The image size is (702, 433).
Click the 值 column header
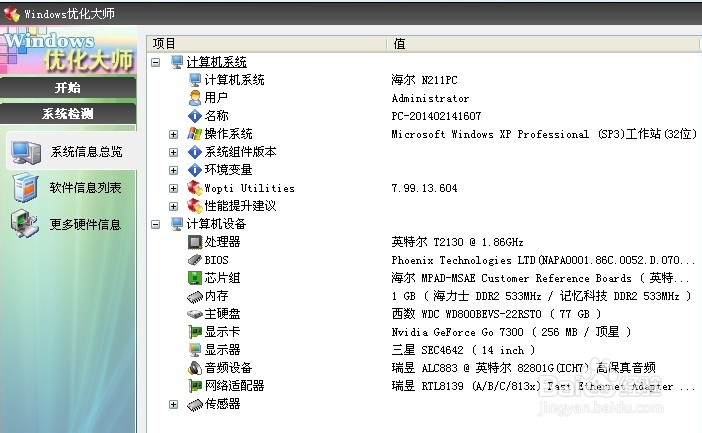point(544,43)
